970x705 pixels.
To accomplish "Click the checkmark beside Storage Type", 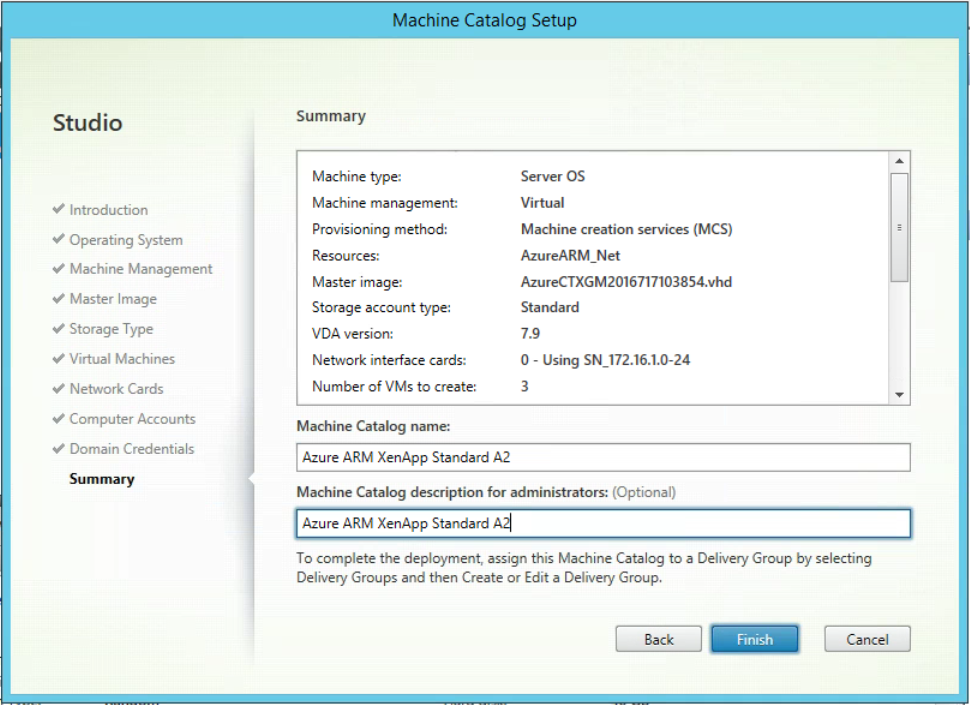I will coord(59,328).
